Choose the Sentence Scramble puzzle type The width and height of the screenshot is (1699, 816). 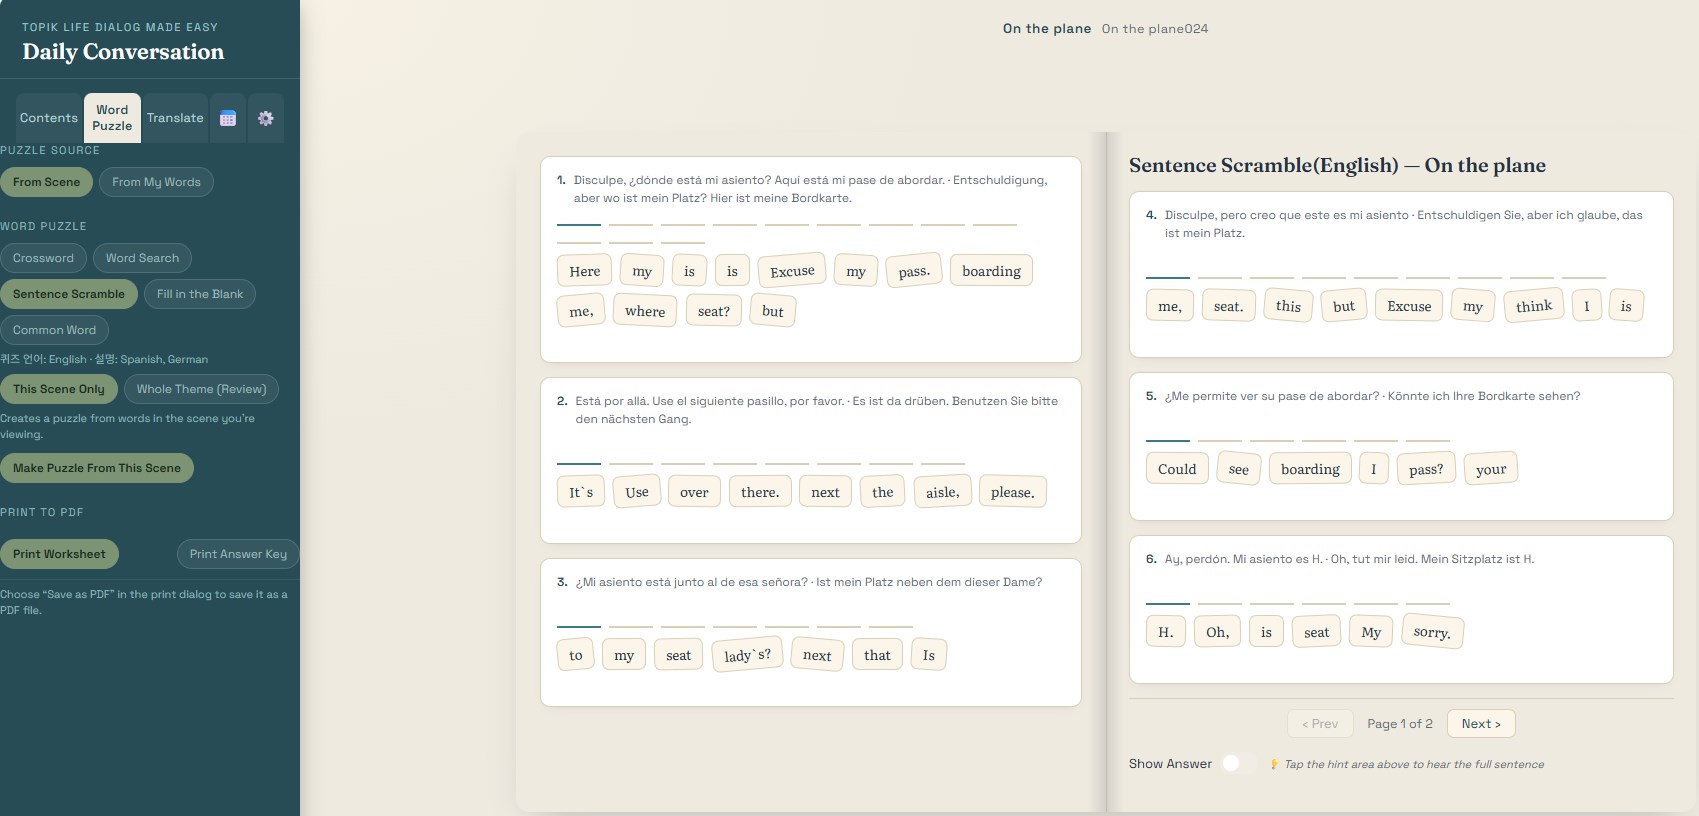[69, 294]
